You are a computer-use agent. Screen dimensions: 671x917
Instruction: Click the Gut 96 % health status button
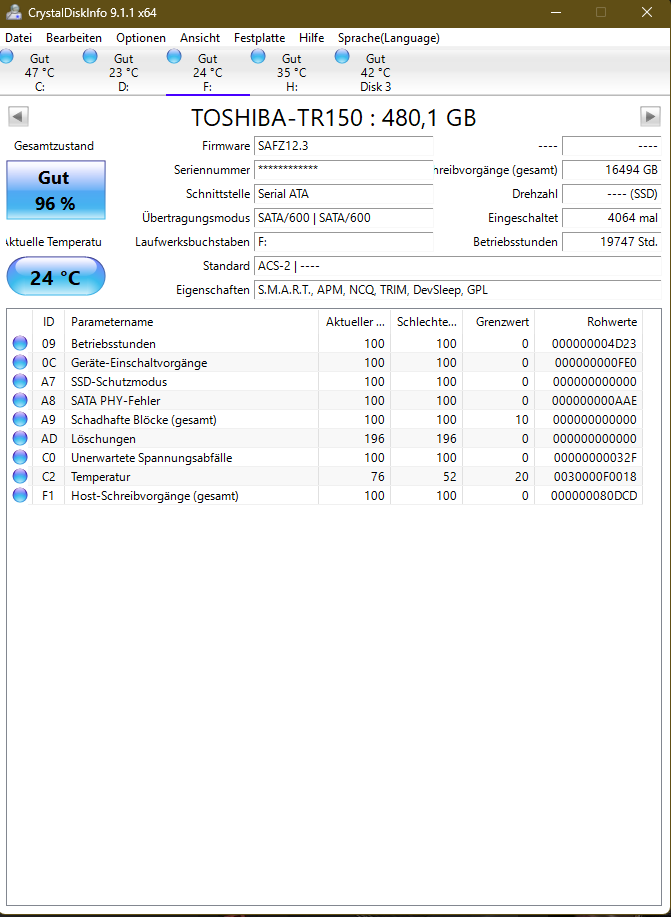(x=56, y=190)
